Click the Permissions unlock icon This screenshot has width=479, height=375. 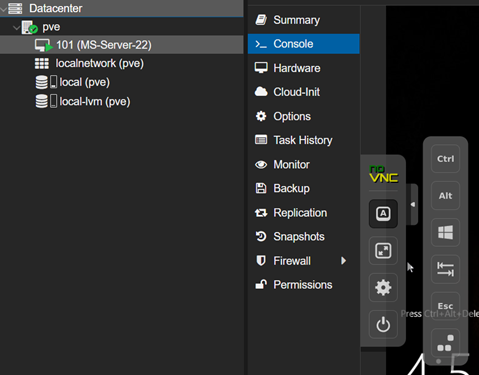coord(261,284)
